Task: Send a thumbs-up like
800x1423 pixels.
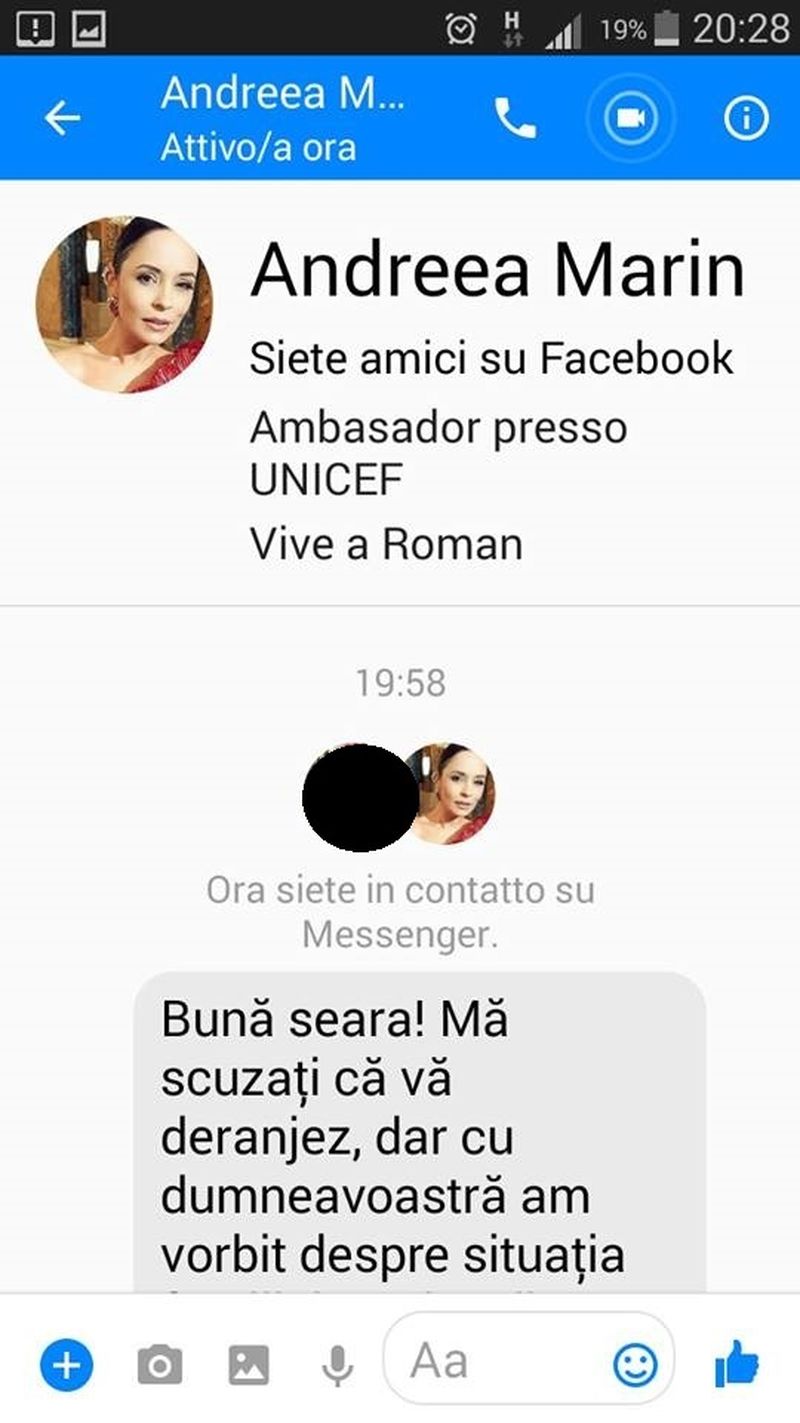Action: [x=738, y=1363]
